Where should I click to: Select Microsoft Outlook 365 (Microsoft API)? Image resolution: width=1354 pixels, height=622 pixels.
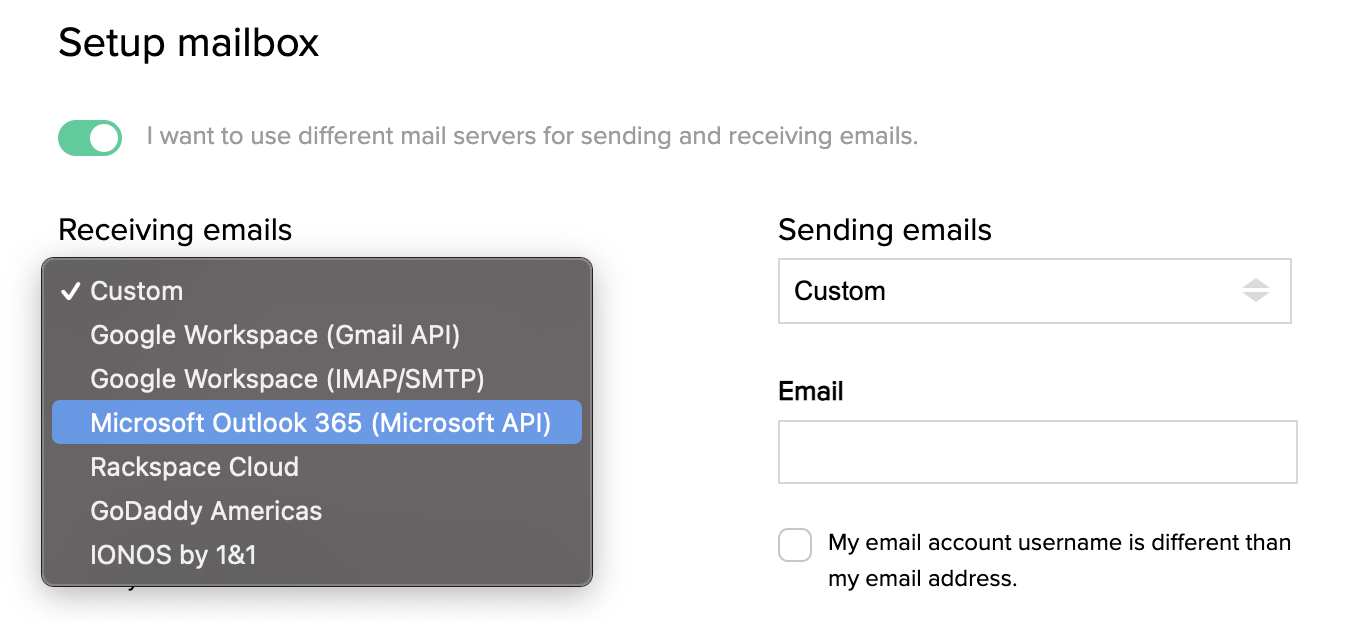[316, 423]
